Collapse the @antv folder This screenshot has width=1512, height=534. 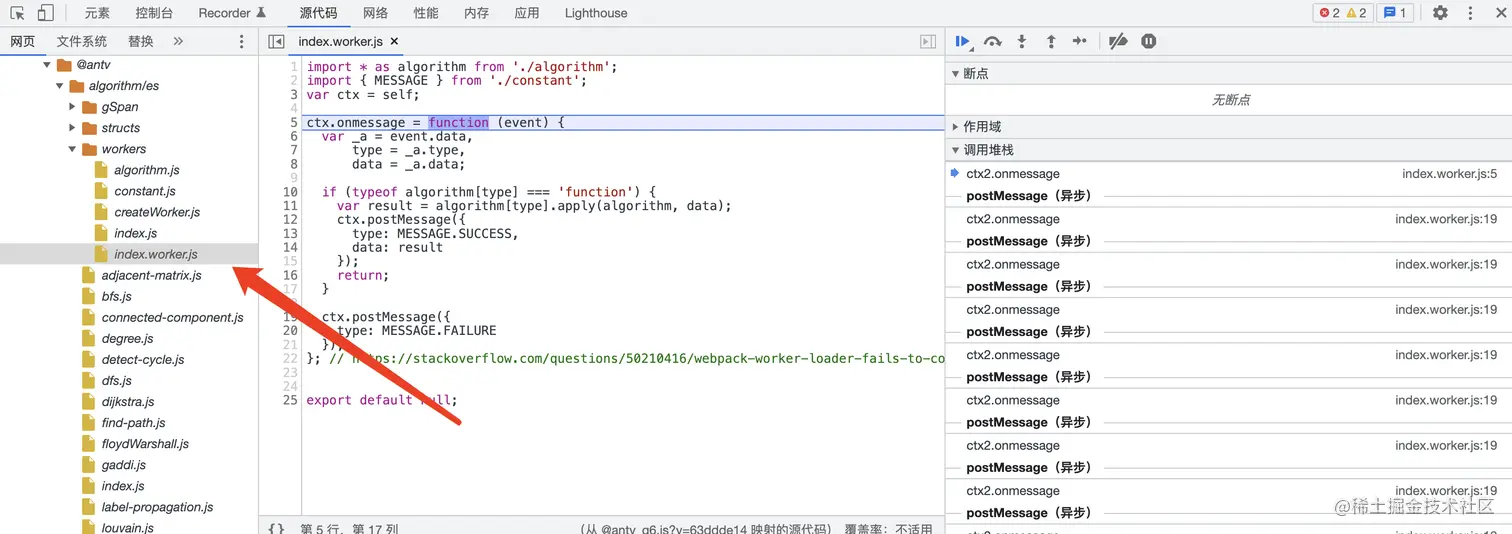point(47,65)
